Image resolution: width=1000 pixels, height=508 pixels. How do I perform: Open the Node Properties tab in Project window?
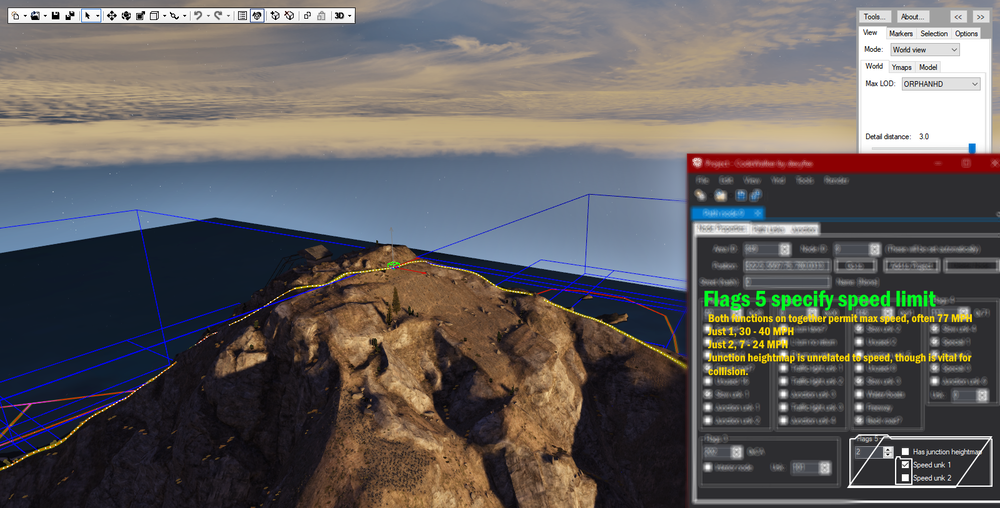pyautogui.click(x=722, y=228)
